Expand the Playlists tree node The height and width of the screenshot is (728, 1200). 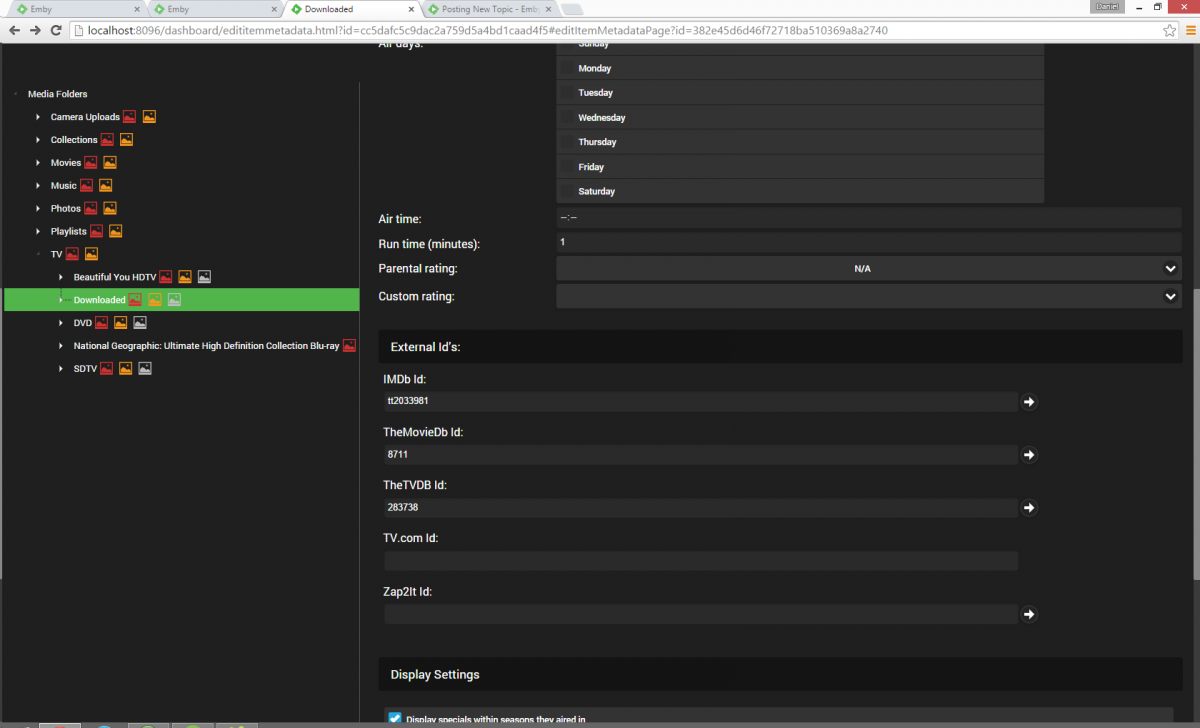38,231
